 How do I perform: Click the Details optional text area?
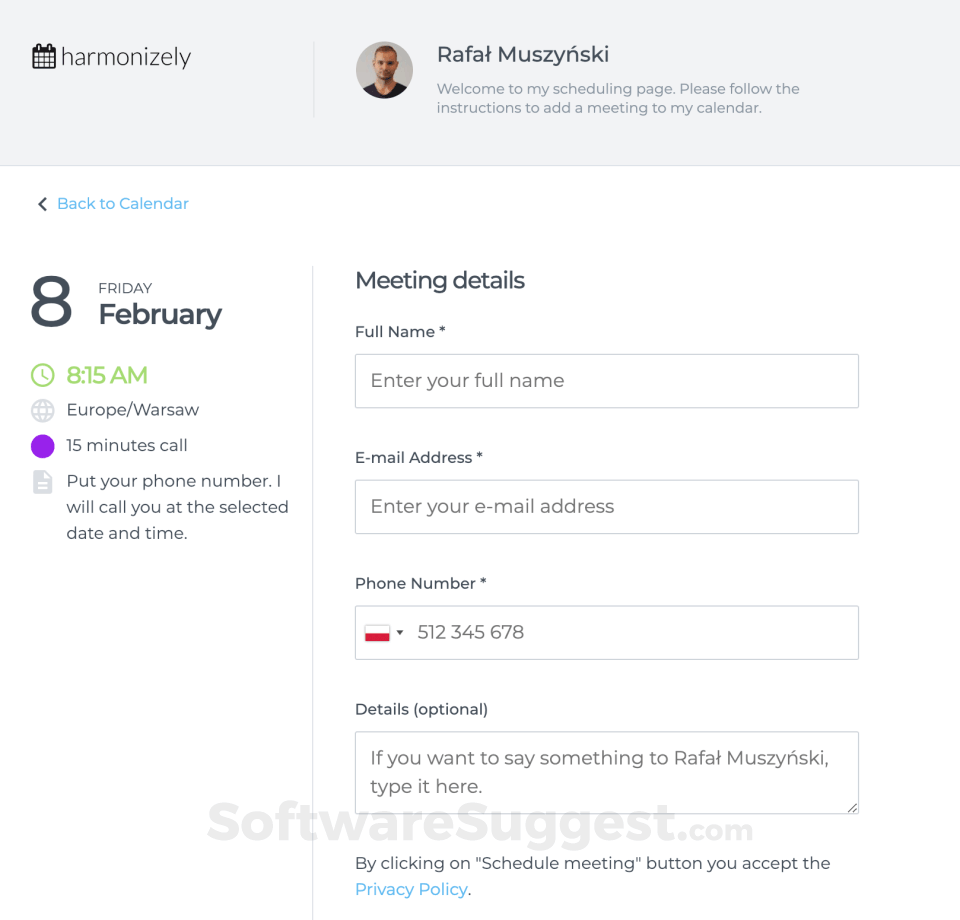click(x=606, y=772)
